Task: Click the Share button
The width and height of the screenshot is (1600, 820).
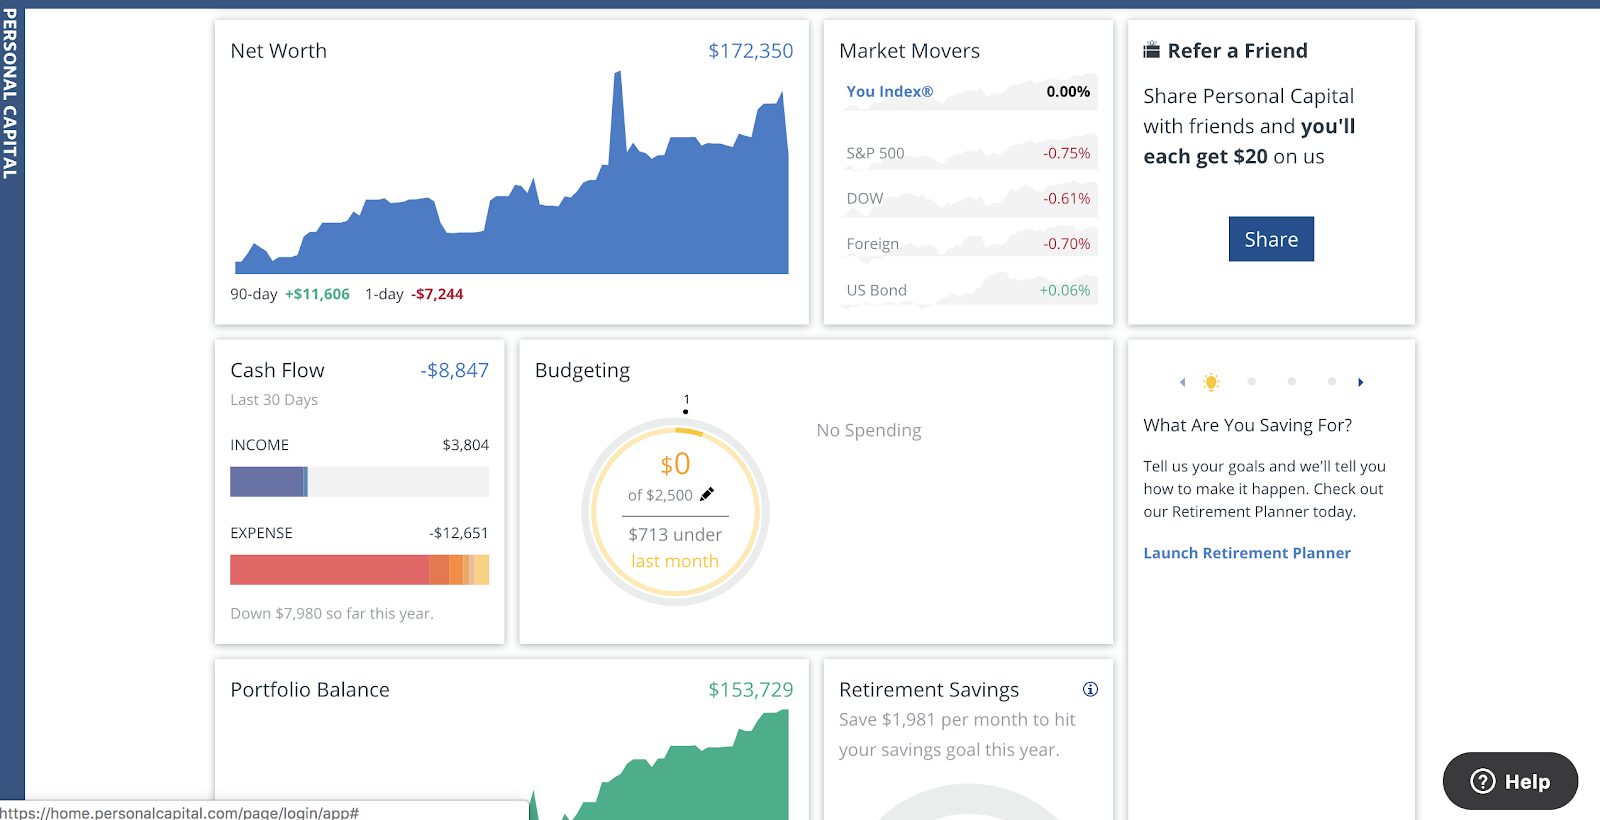Action: pos(1271,239)
